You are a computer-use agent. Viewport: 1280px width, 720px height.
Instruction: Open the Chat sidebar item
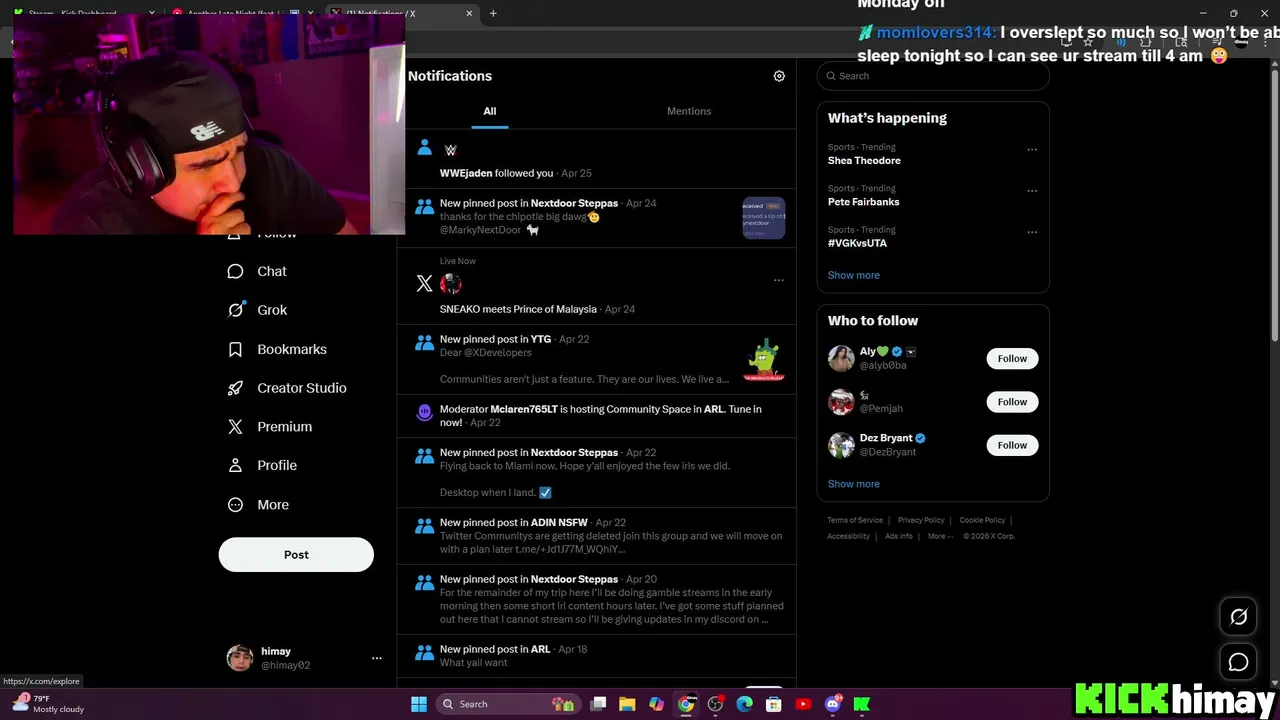point(258,271)
